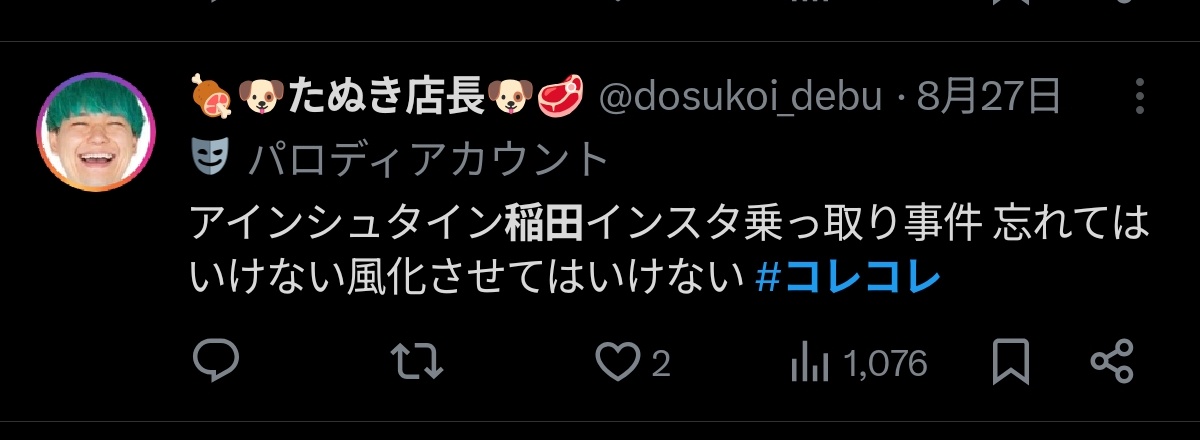Tap the meat-on-bone emoji before the name
This screenshot has width=1200, height=440.
coord(212,97)
